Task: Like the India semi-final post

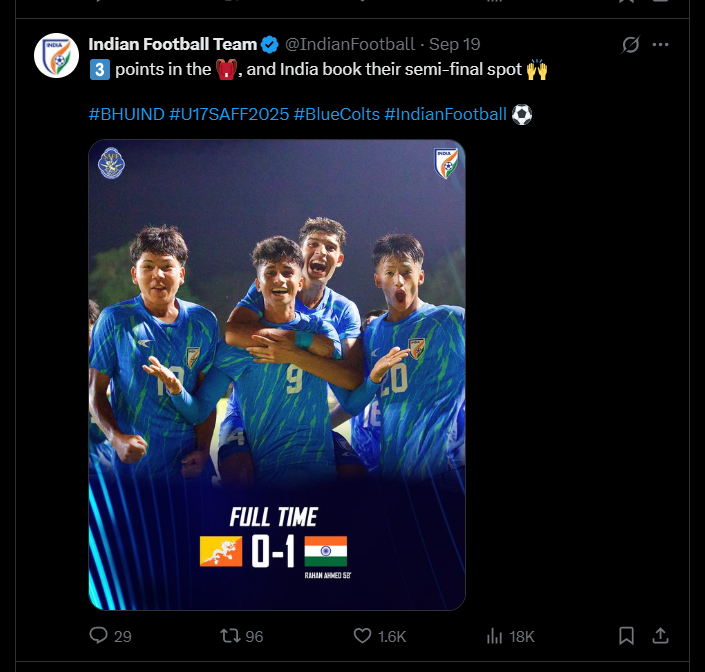Action: coord(364,636)
